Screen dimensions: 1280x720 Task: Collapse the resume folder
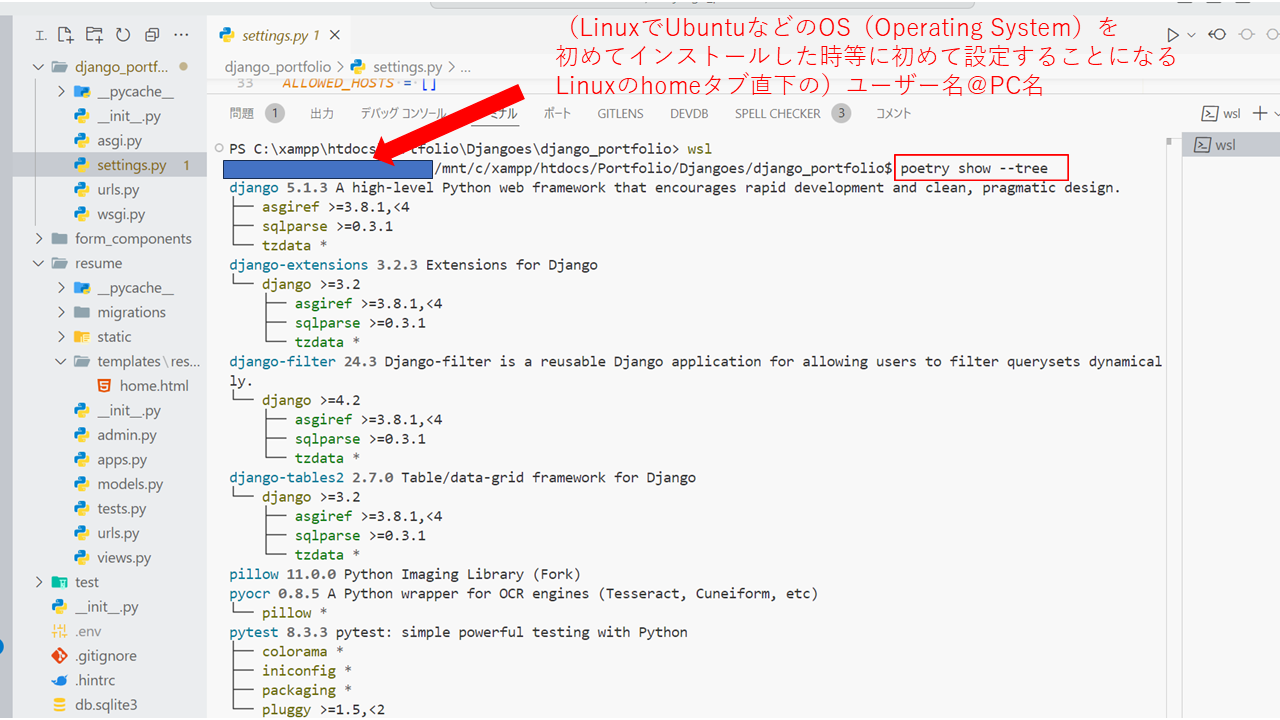pyautogui.click(x=39, y=263)
